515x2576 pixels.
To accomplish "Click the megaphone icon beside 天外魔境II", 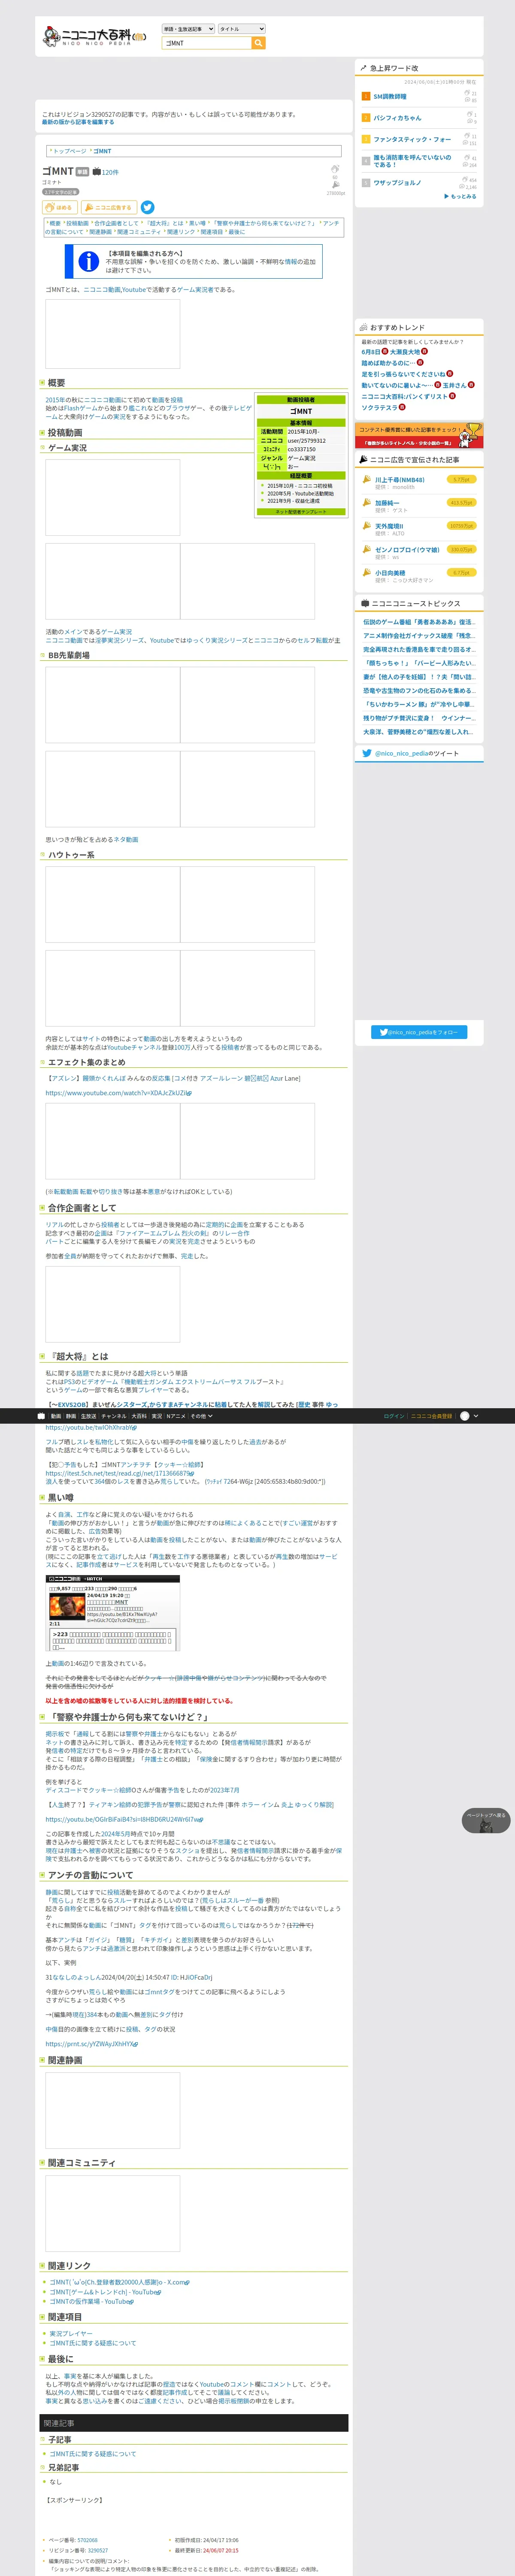I will [x=366, y=527].
